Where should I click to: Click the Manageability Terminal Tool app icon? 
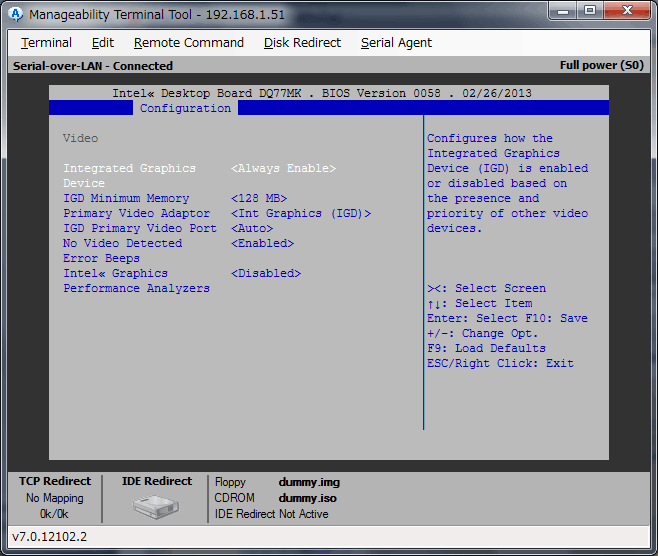(x=16, y=14)
